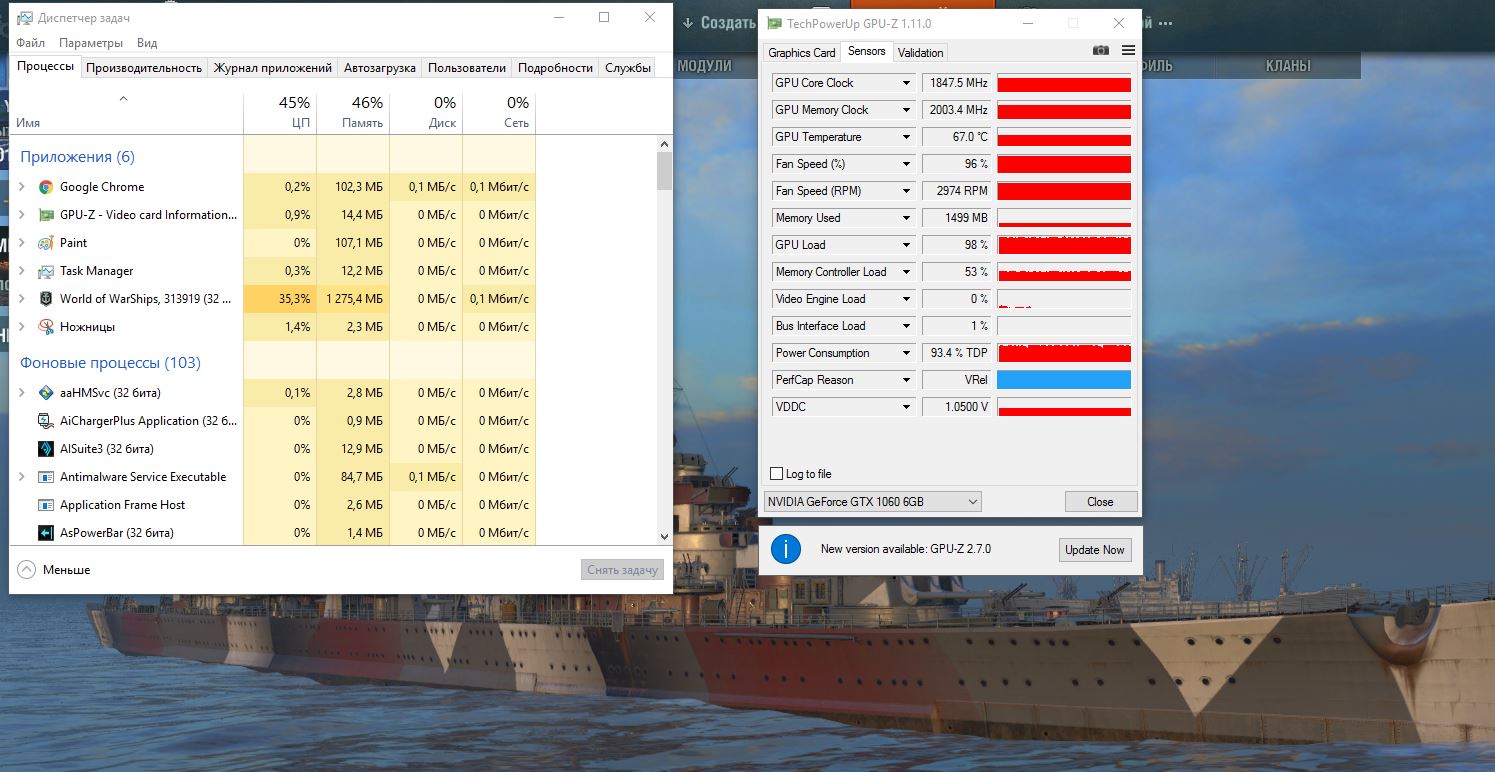The width and height of the screenshot is (1495, 772).
Task: Expand the Antimalware Service Executable row
Action: click(22, 477)
